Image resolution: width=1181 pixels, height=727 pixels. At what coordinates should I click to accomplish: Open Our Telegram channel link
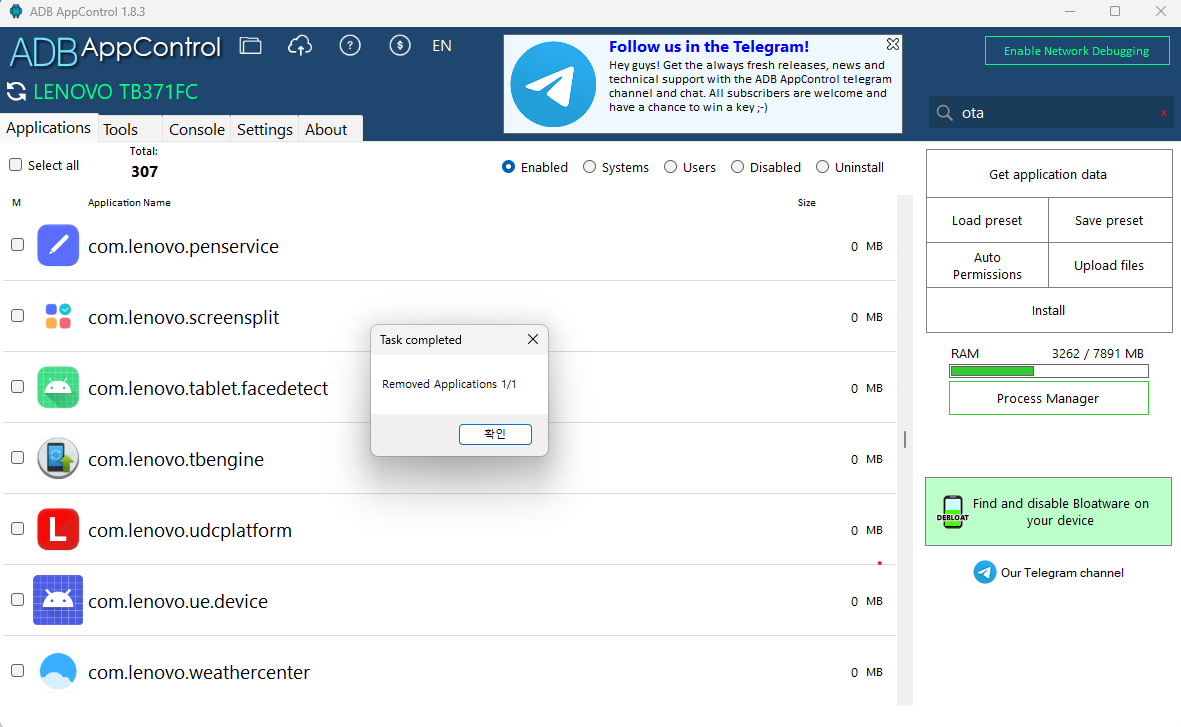1062,573
